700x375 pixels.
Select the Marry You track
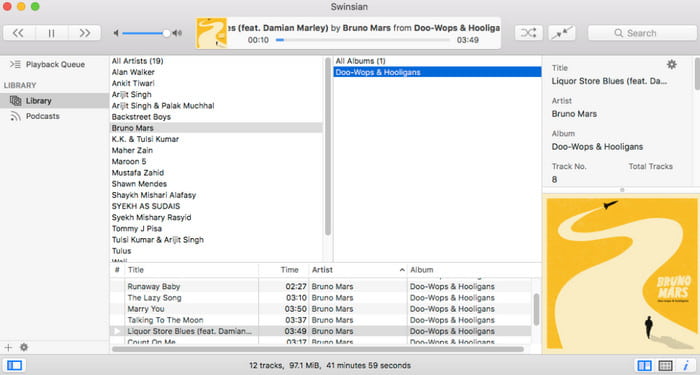(321, 309)
